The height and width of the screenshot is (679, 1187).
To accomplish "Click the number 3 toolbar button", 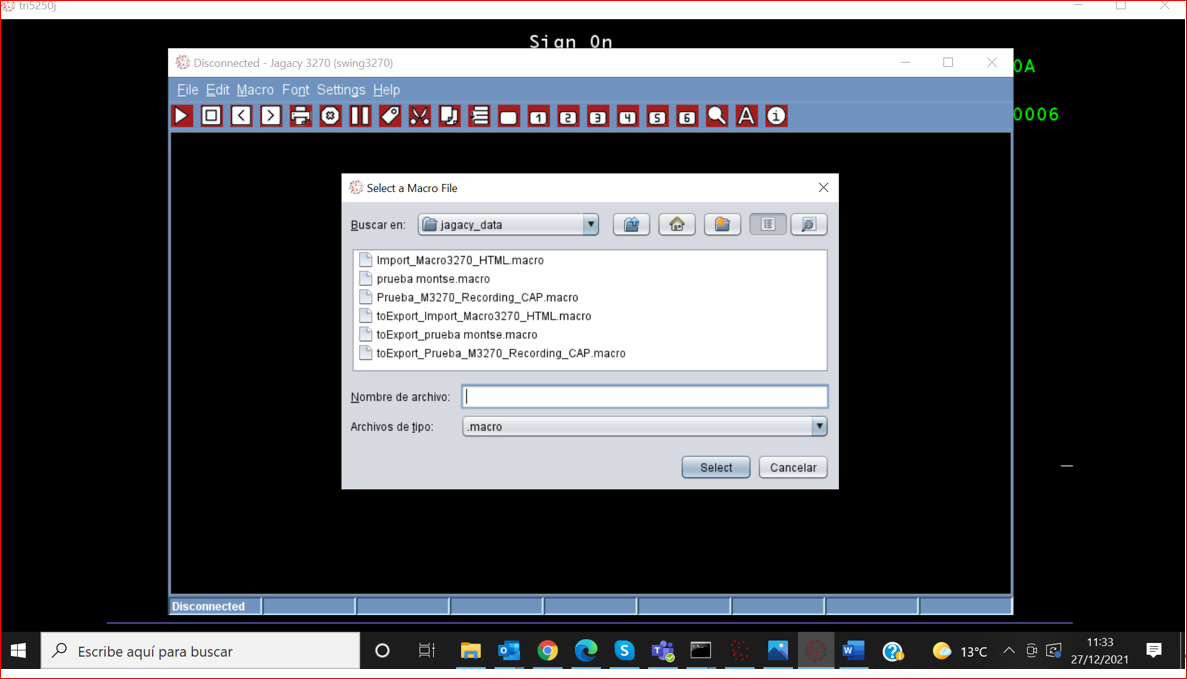I will 597,117.
